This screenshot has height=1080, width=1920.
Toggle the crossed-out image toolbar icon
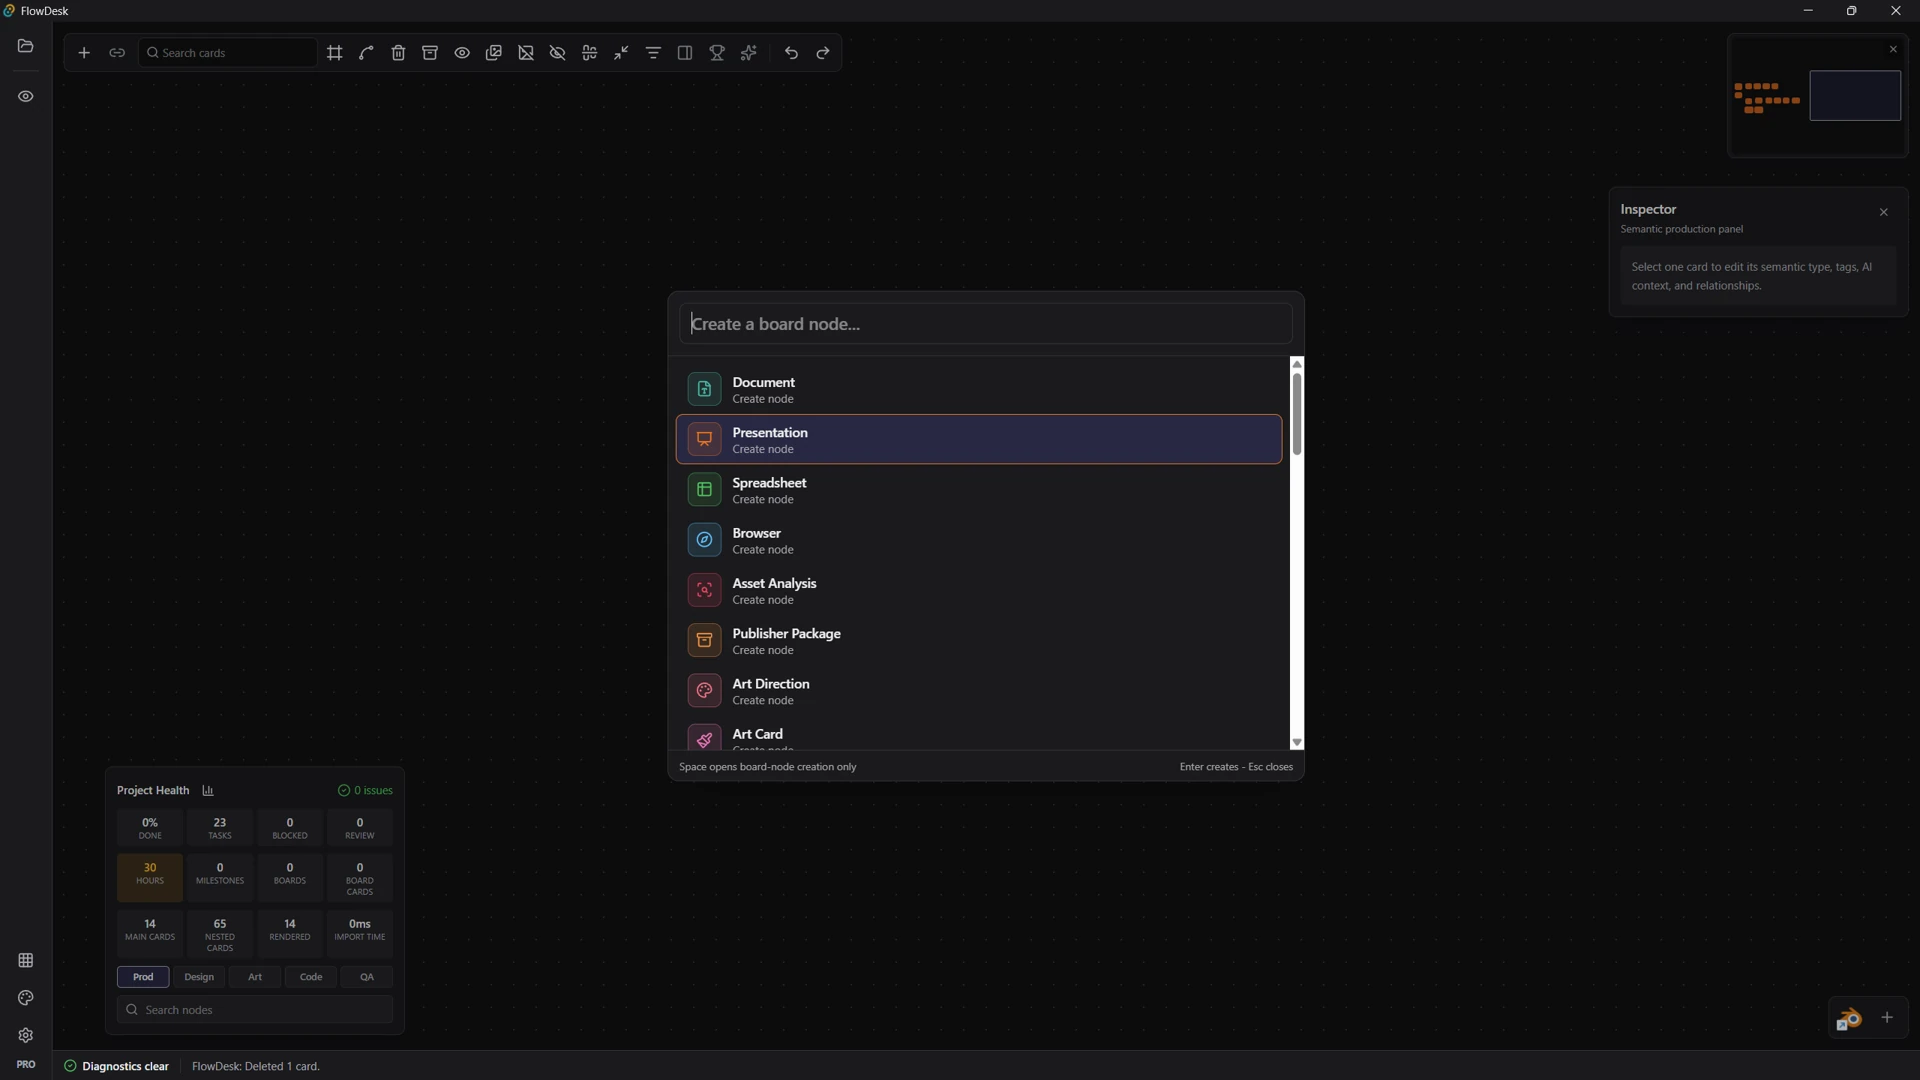pyautogui.click(x=526, y=53)
